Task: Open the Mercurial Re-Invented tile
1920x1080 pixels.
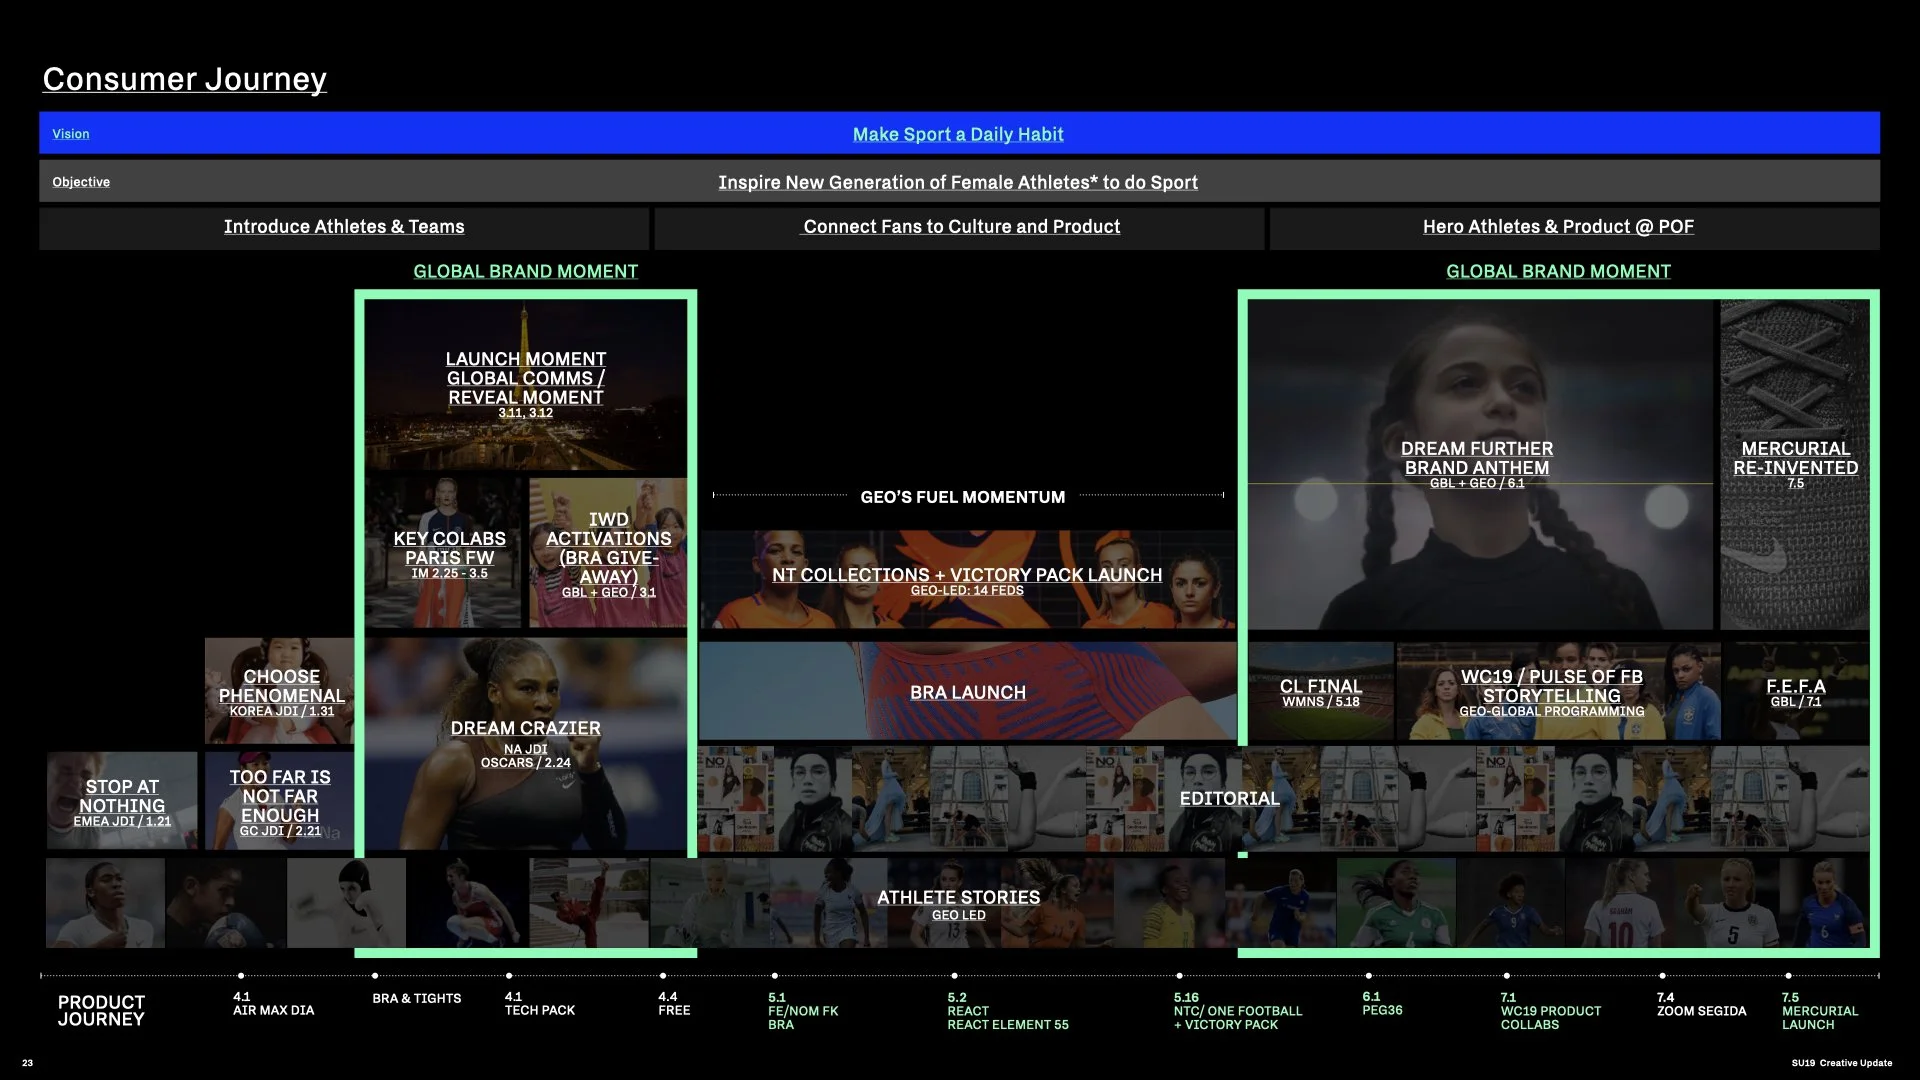Action: point(1795,464)
